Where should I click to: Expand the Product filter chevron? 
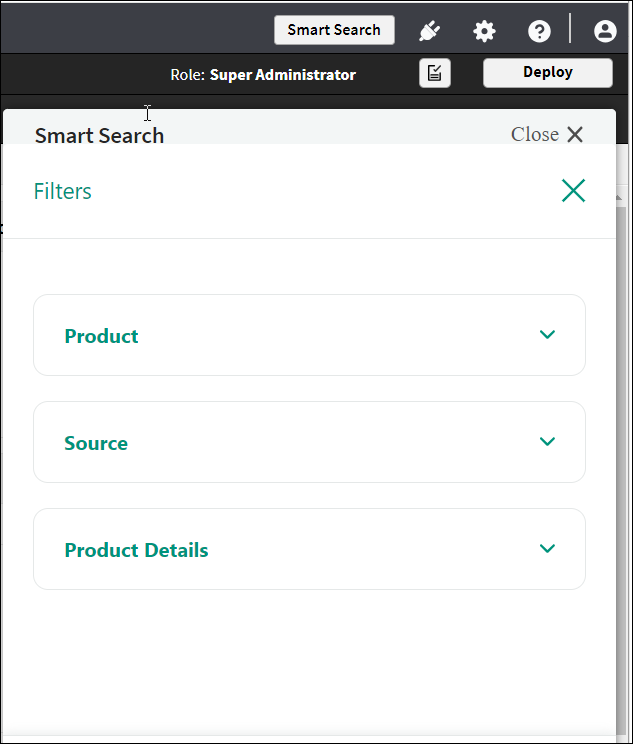(x=547, y=335)
